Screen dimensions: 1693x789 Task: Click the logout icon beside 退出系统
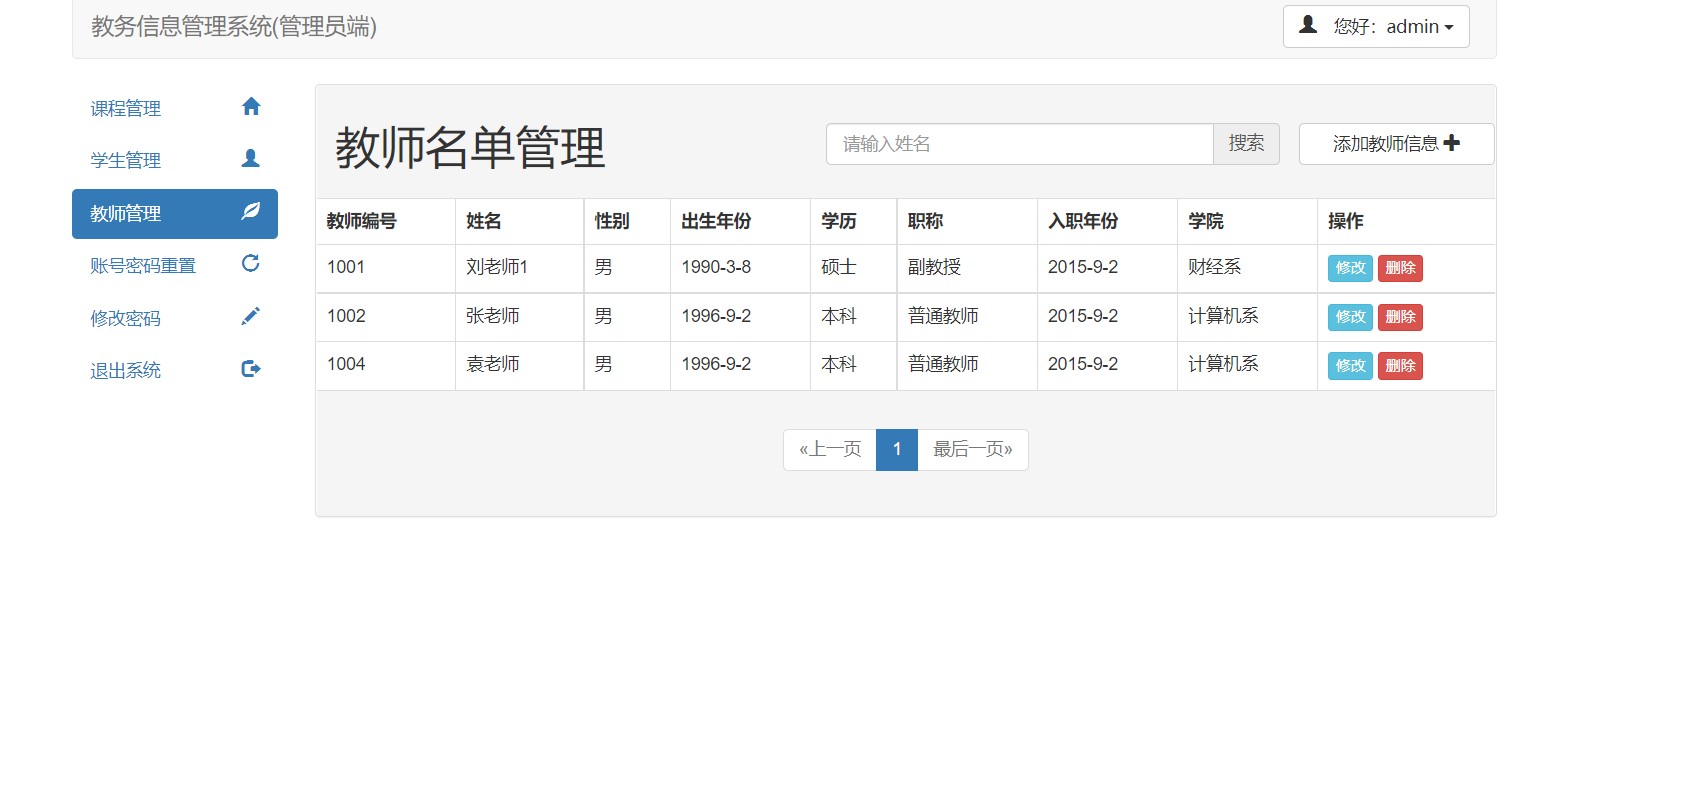click(251, 369)
